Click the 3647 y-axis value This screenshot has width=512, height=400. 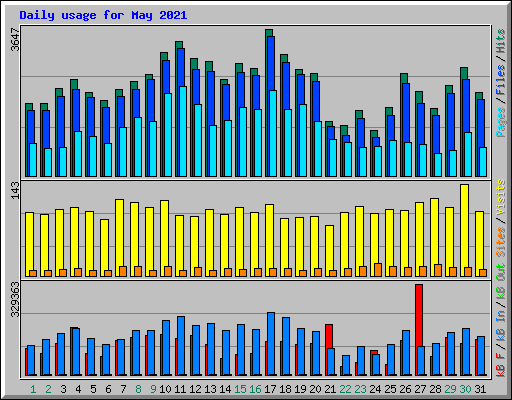pyautogui.click(x=15, y=40)
